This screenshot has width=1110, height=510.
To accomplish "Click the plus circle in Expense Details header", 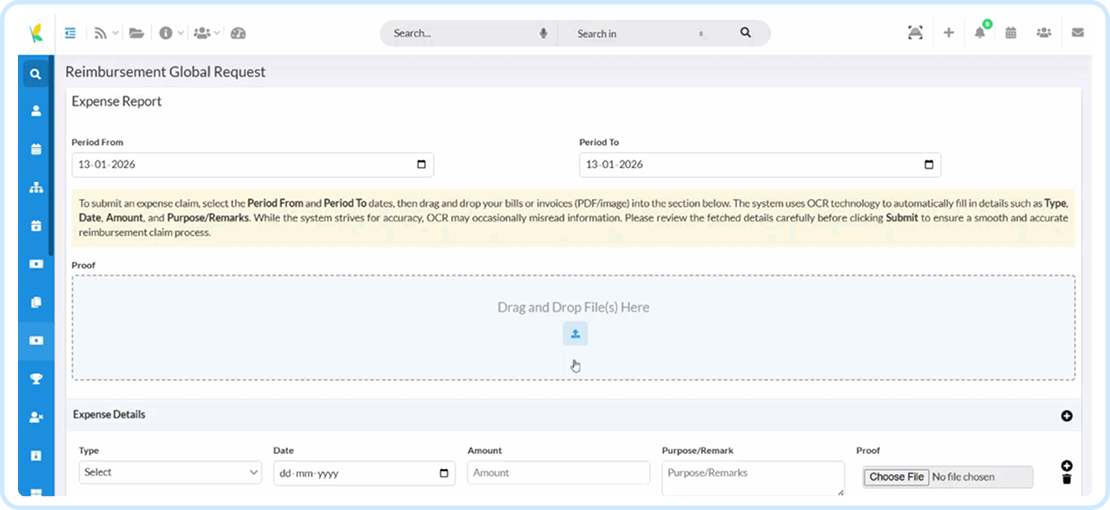I will point(1067,416).
